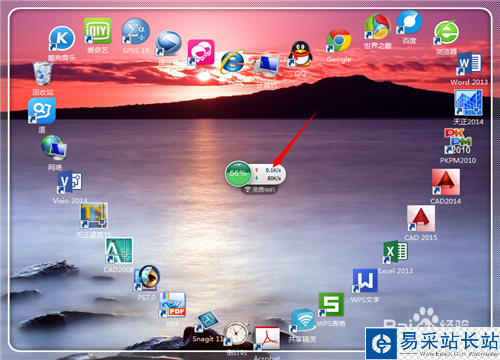Launch the green 浏览器 browser icon
500x360 pixels.
pos(447,33)
